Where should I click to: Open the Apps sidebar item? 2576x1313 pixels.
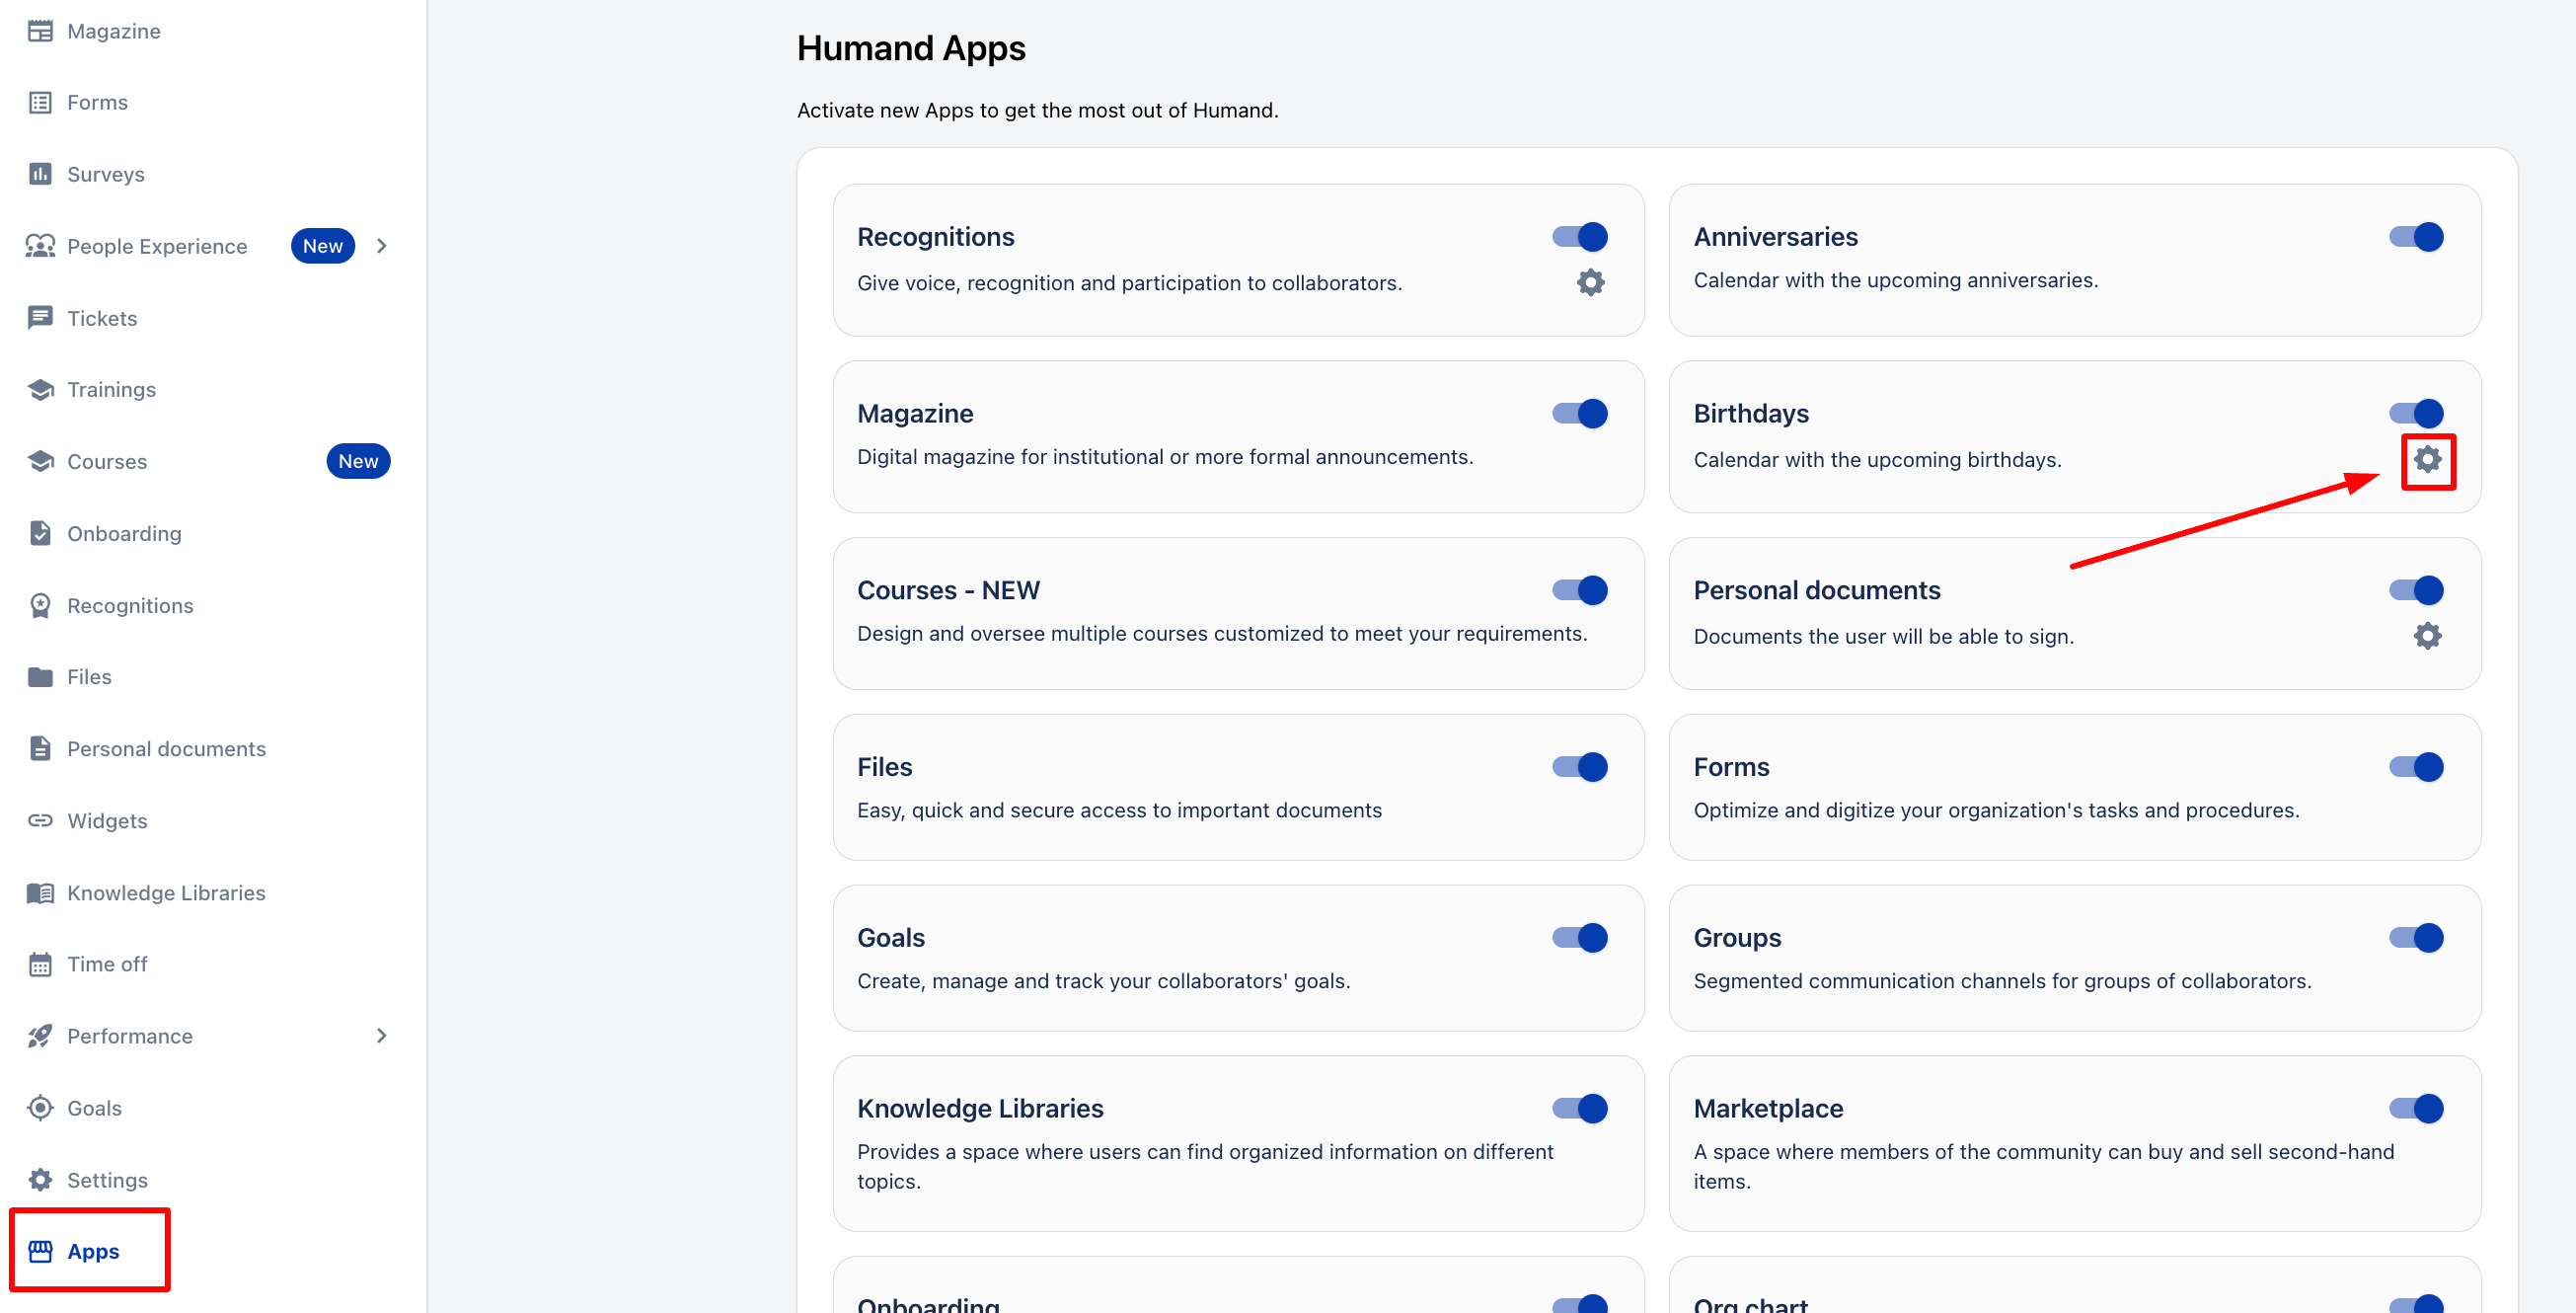coord(92,1251)
